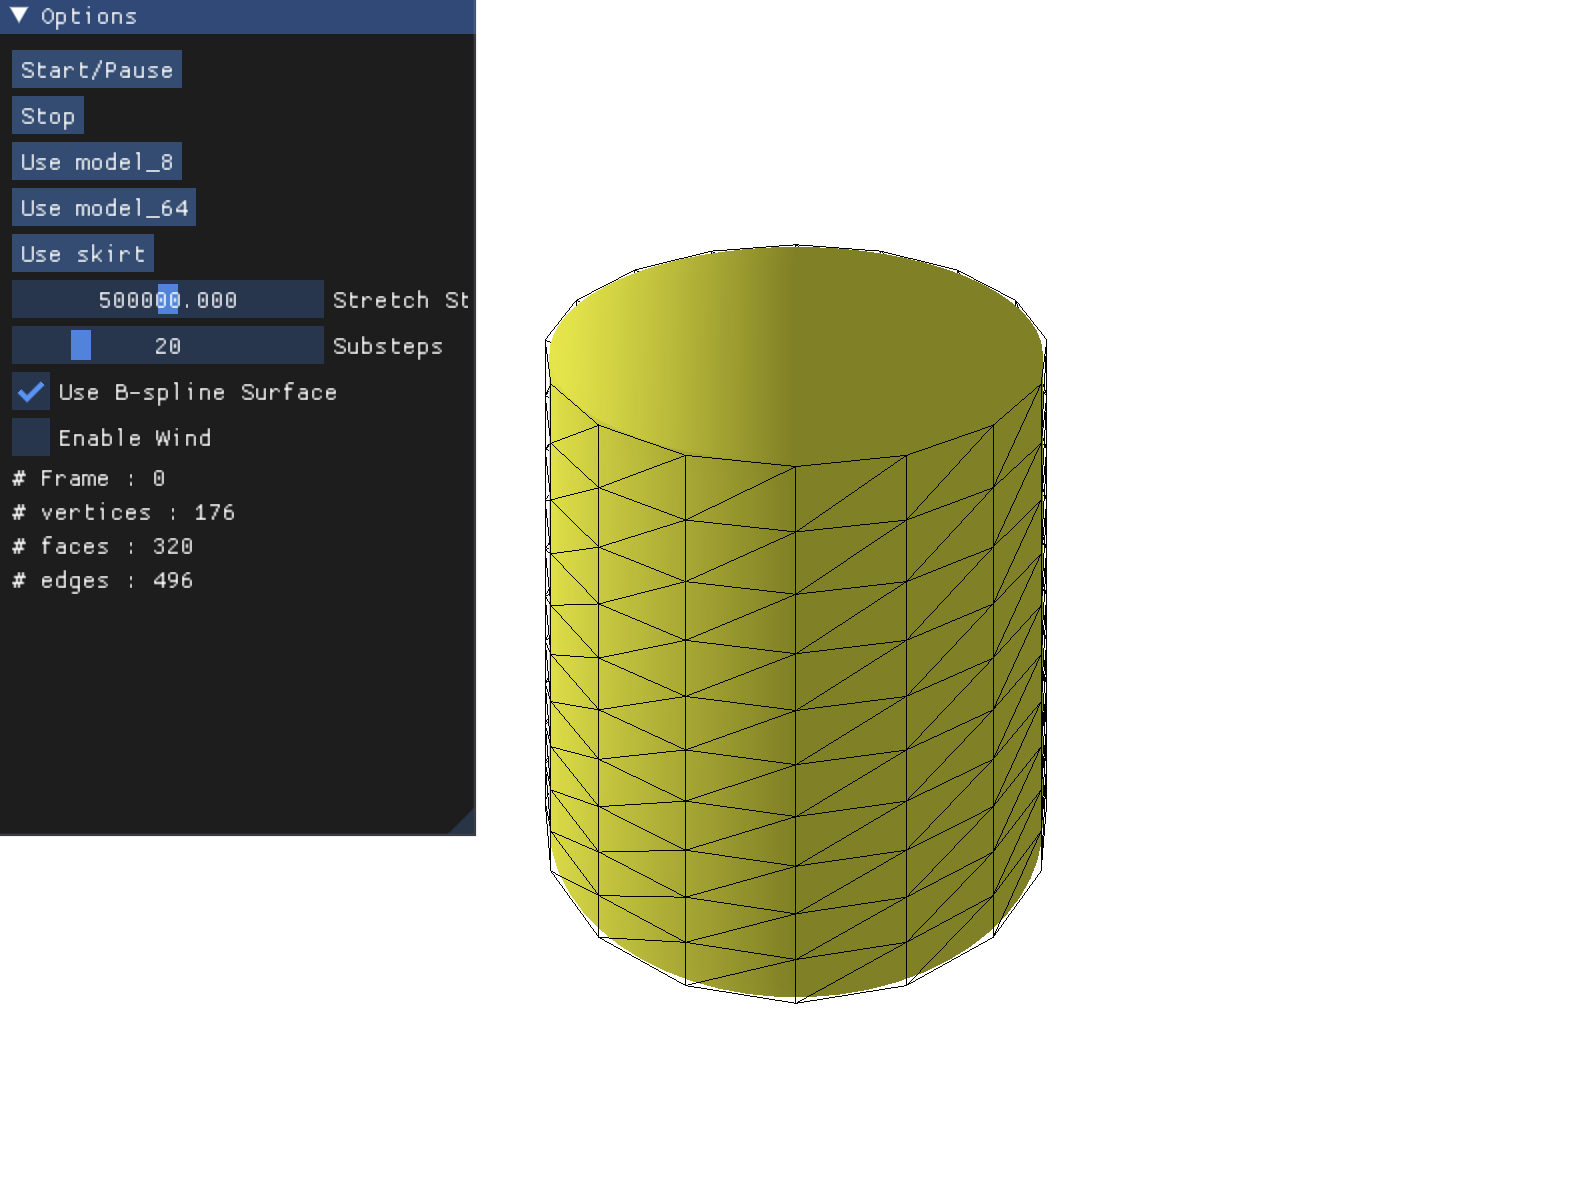The width and height of the screenshot is (1586, 1186).
Task: Uncheck Use B-spline Surface checkbox
Action: (31, 392)
